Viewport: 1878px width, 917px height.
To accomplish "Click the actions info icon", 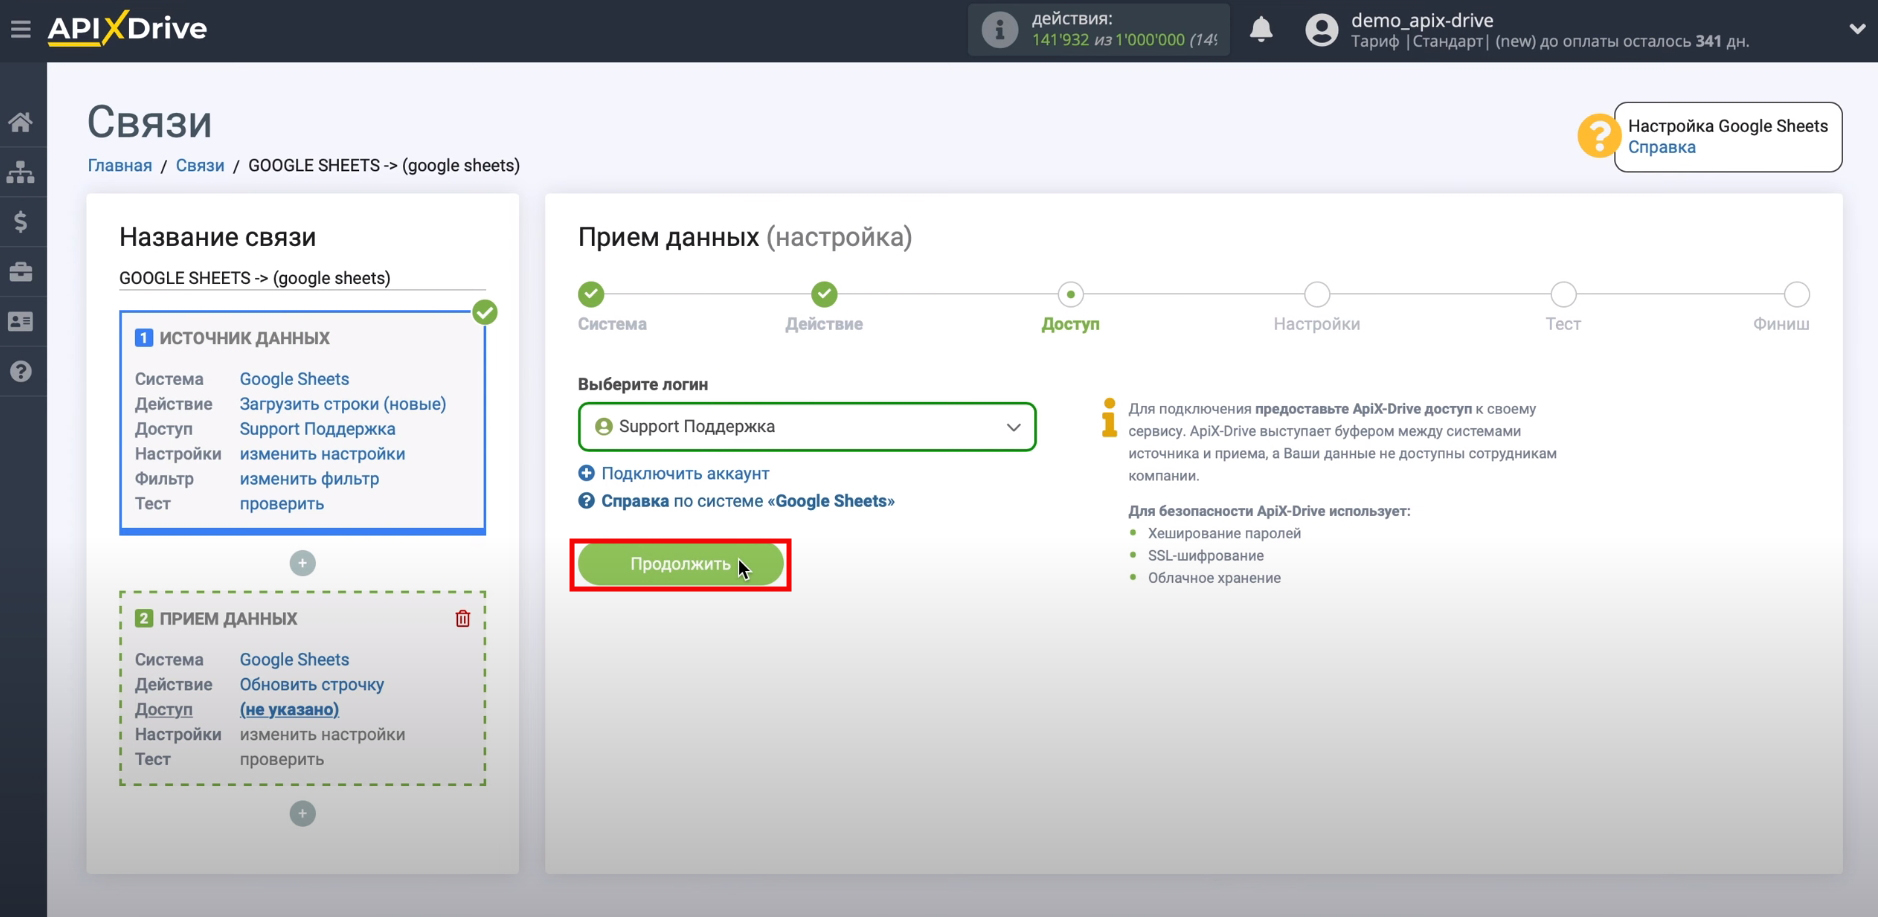I will (x=999, y=30).
